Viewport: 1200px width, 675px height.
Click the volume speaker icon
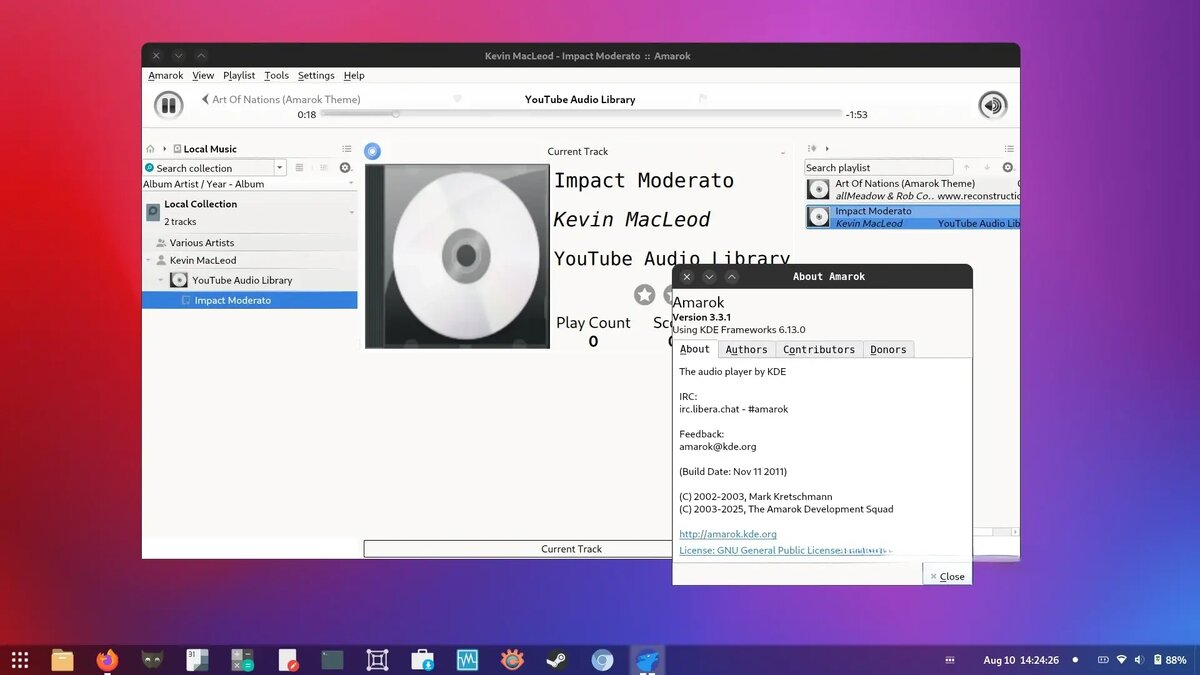point(992,104)
